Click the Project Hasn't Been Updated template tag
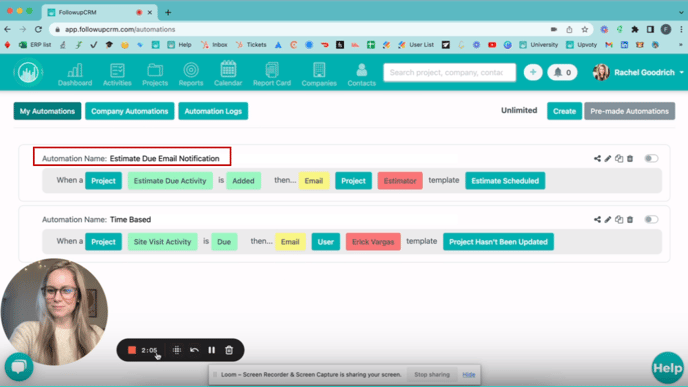This screenshot has width=688, height=387. click(498, 242)
